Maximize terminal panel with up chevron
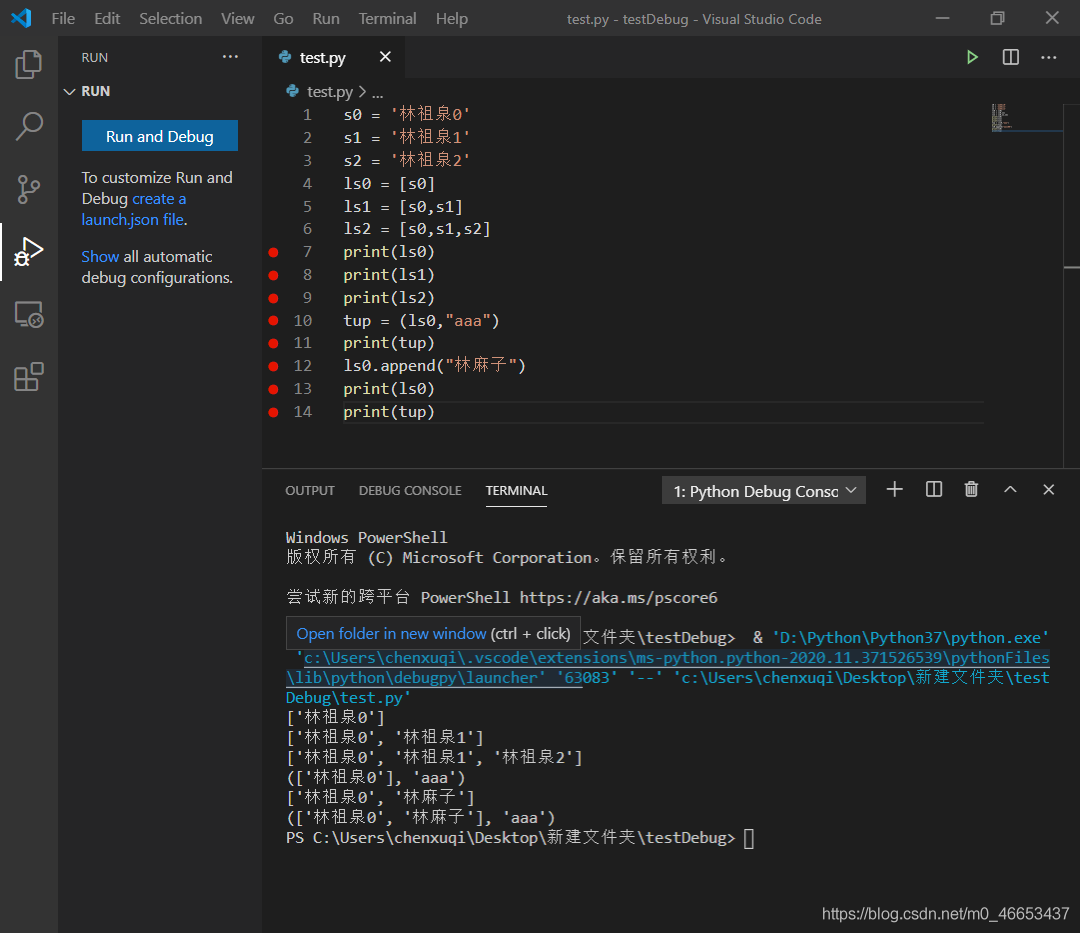Image resolution: width=1080 pixels, height=933 pixels. (x=1010, y=489)
